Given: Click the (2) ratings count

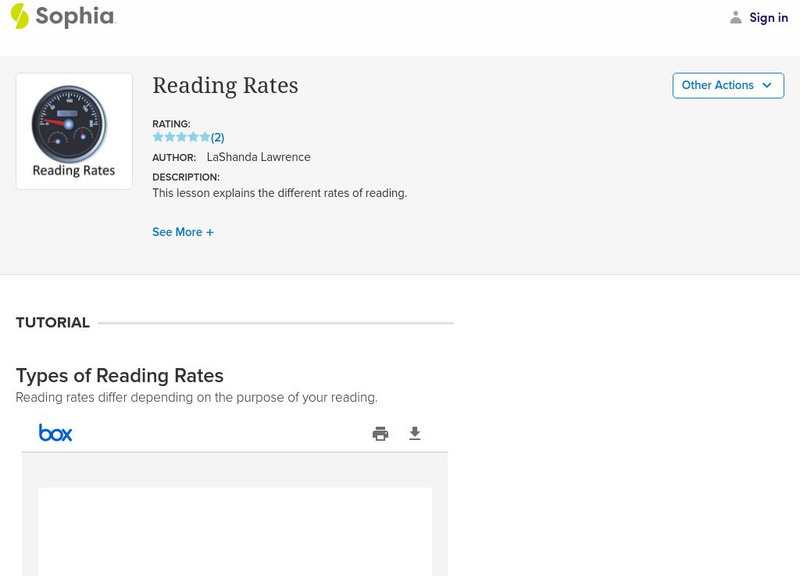Looking at the screenshot, I should coord(218,137).
